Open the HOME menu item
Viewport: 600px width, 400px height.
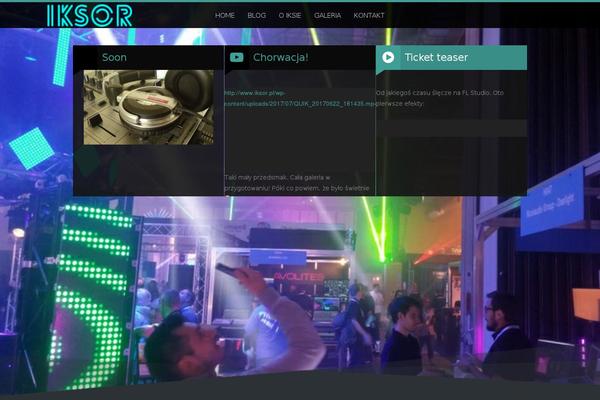(x=225, y=15)
